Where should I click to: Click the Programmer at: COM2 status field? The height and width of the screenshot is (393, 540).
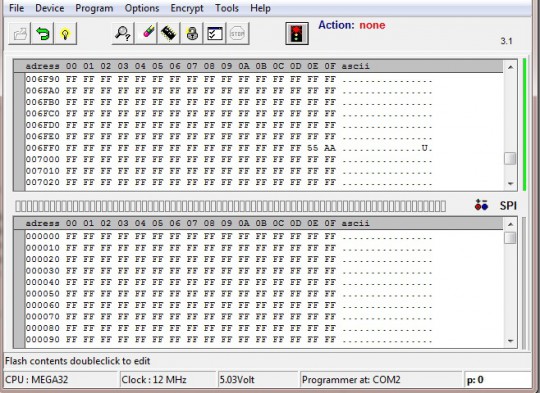[381, 380]
